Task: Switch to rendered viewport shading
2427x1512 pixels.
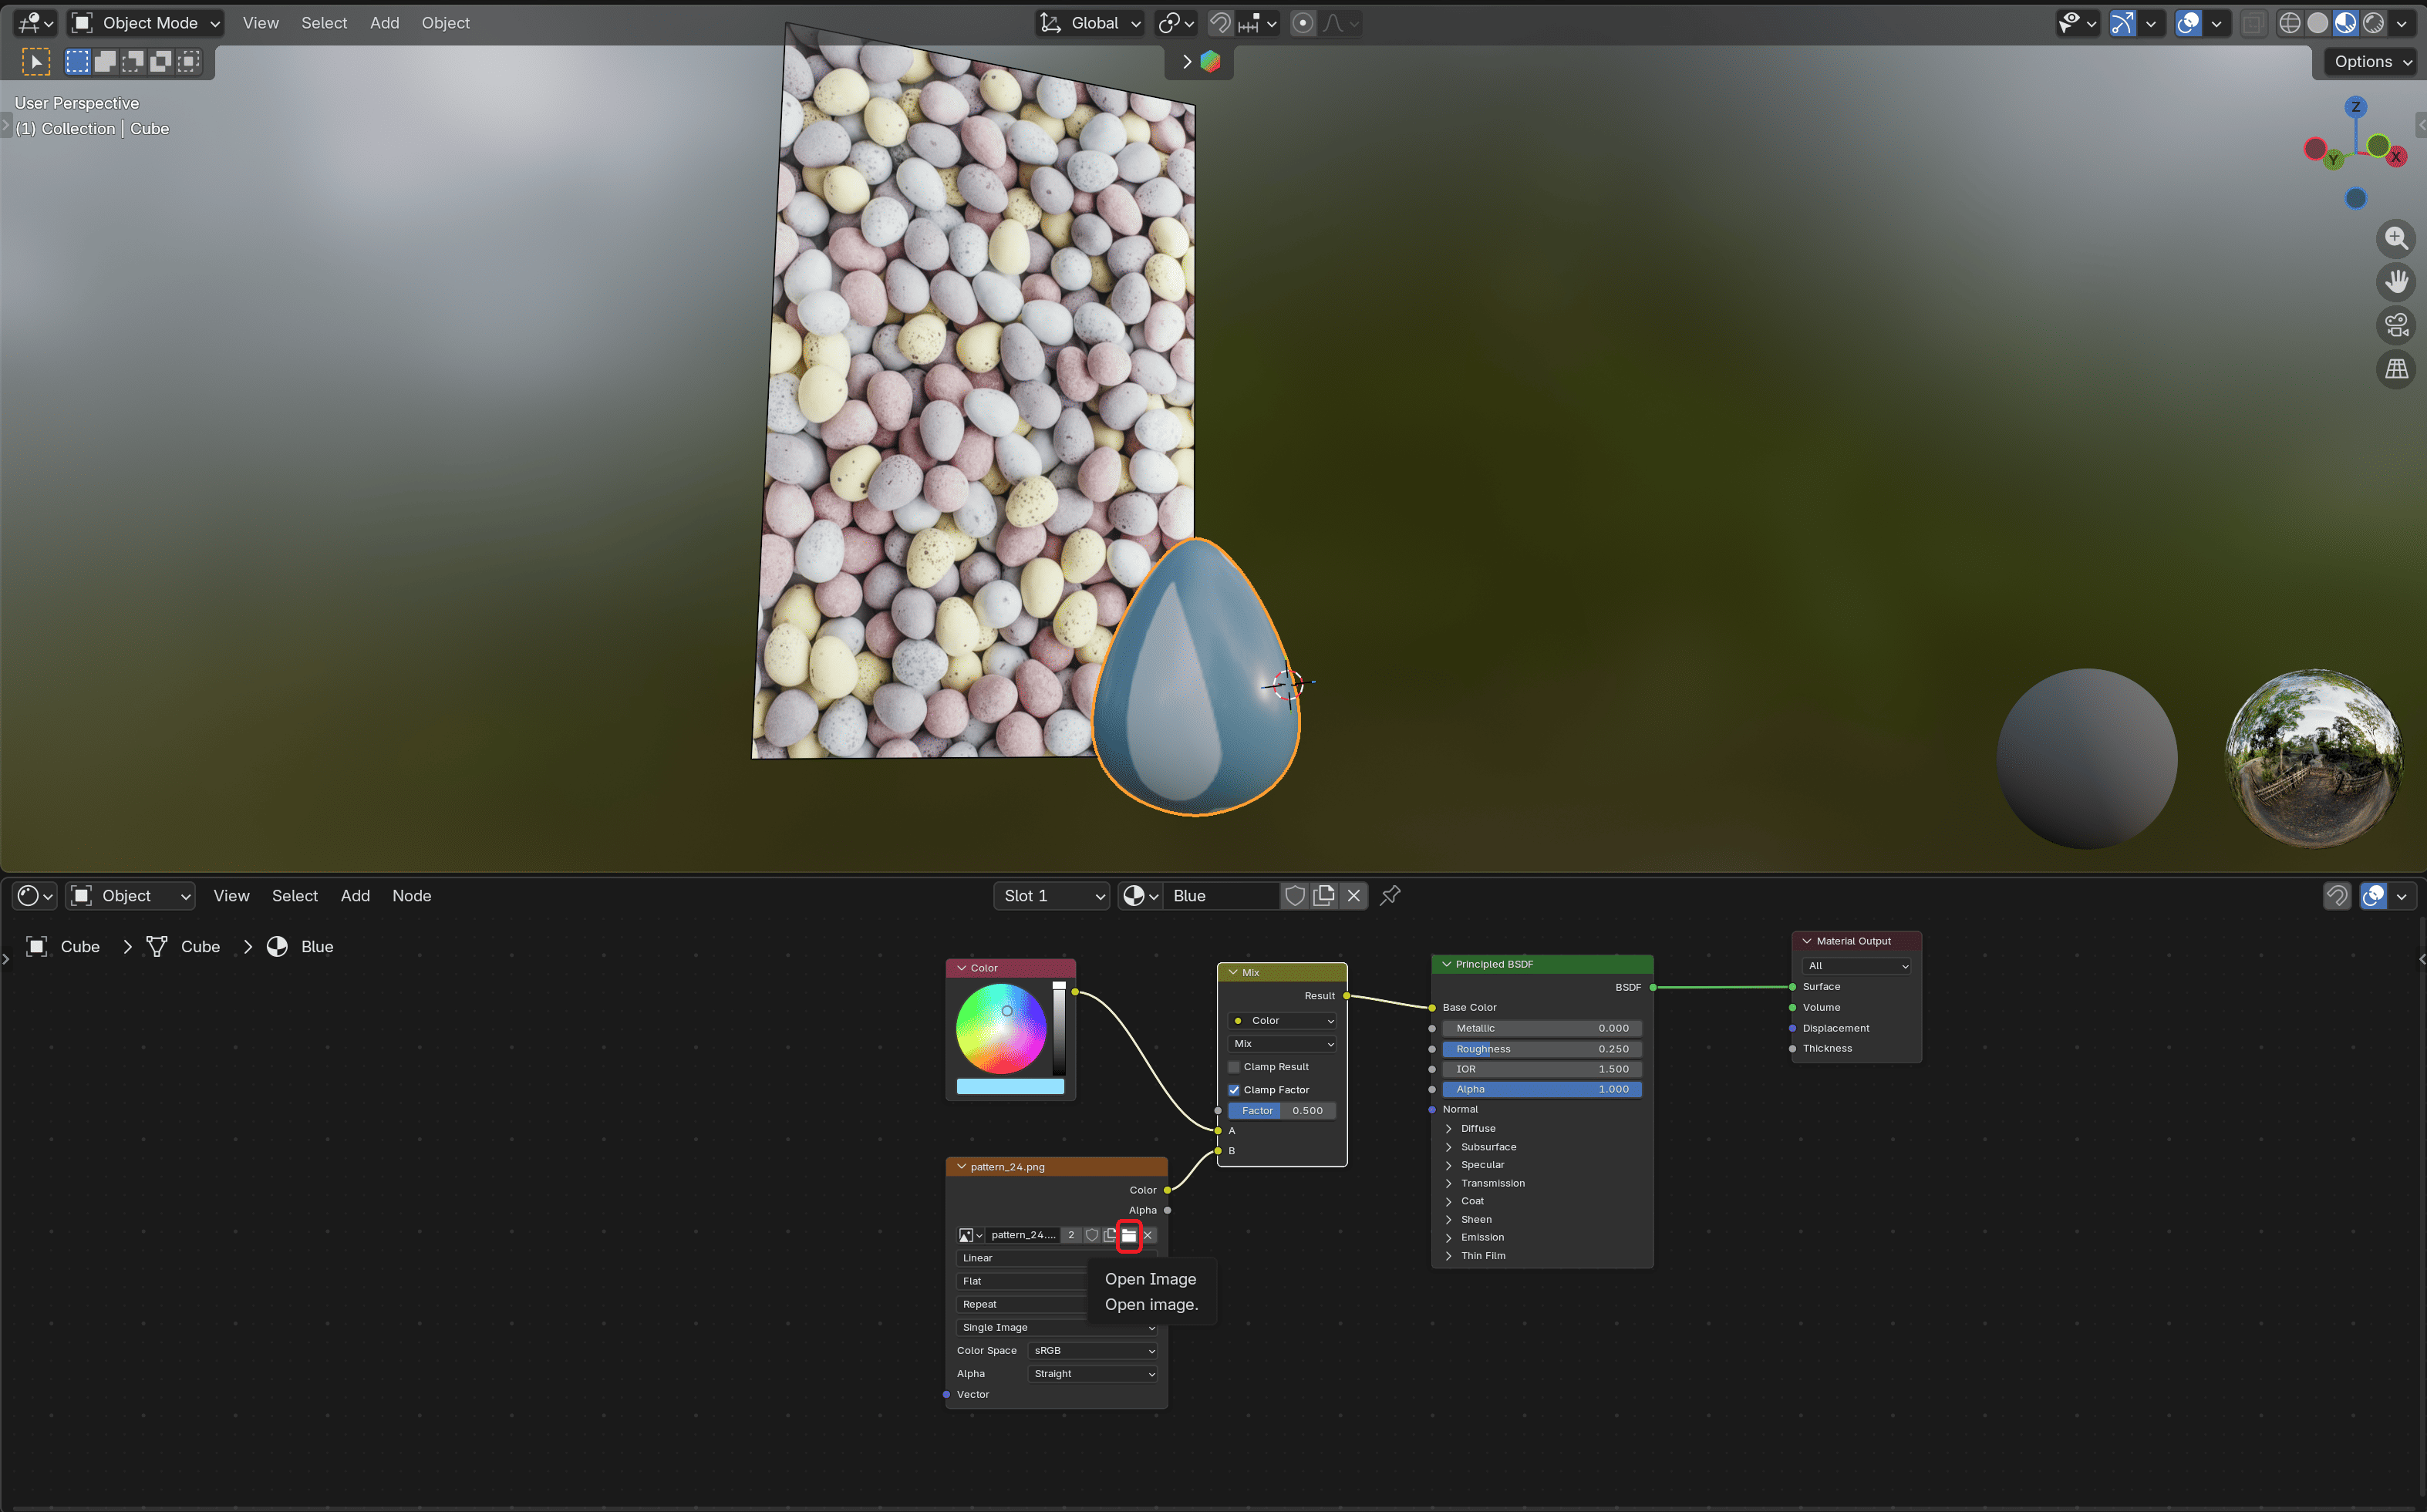Action: [2373, 22]
